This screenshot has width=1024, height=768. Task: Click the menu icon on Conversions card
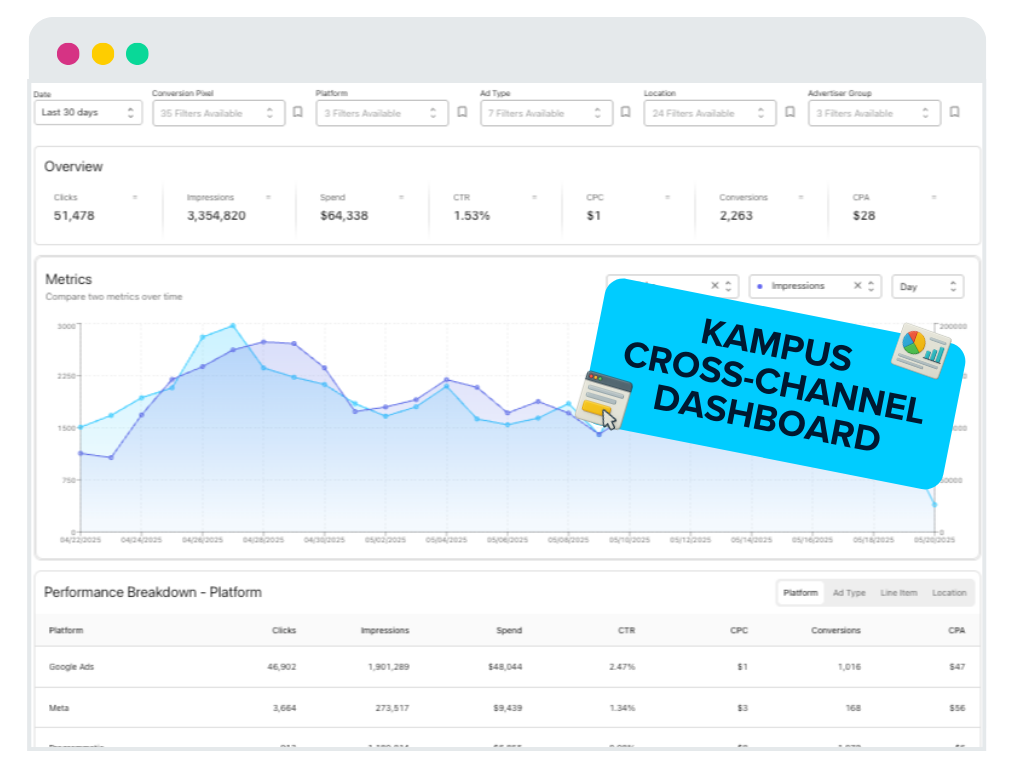[x=801, y=197]
